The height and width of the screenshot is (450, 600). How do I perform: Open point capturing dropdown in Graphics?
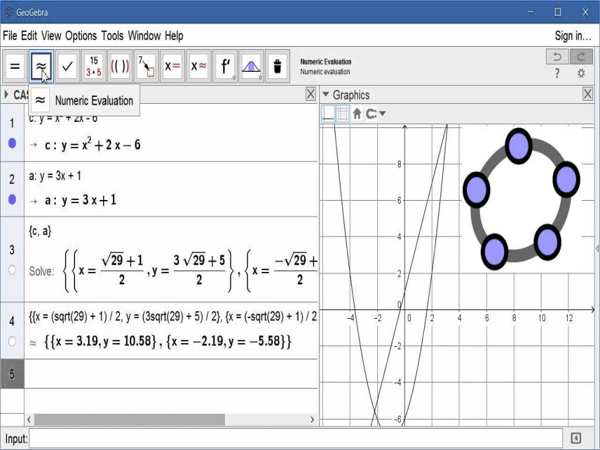tap(375, 114)
